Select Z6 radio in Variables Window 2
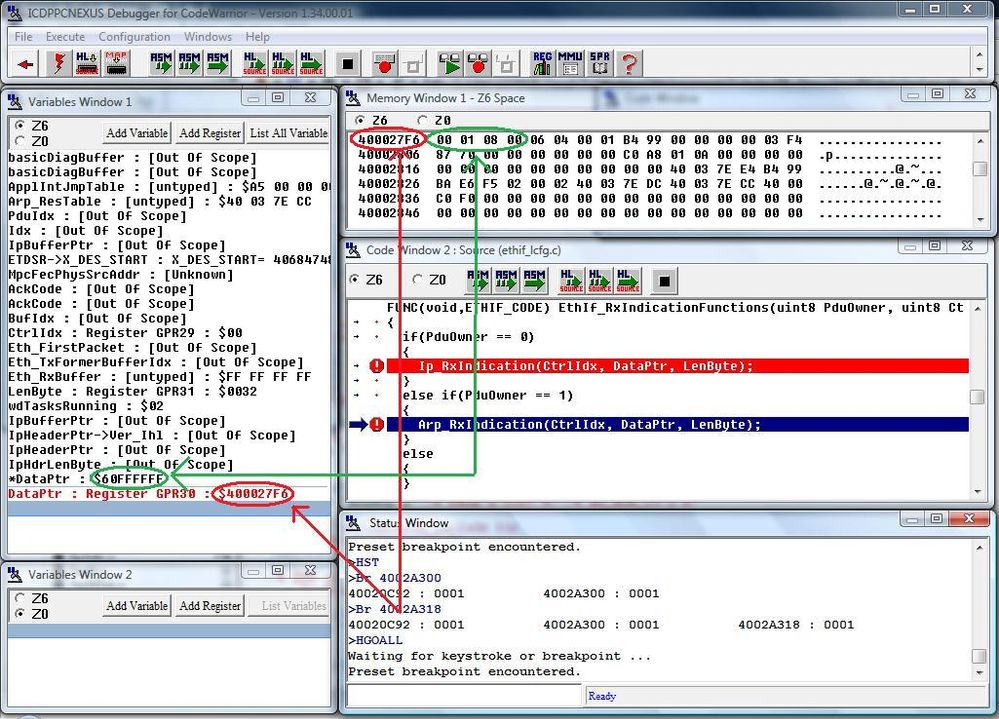The width and height of the screenshot is (999, 719). [20, 598]
